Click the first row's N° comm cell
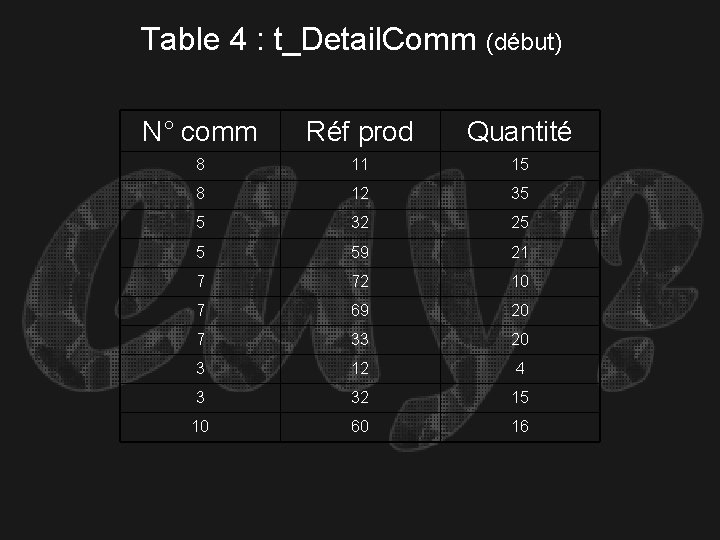The width and height of the screenshot is (720, 540). point(200,165)
